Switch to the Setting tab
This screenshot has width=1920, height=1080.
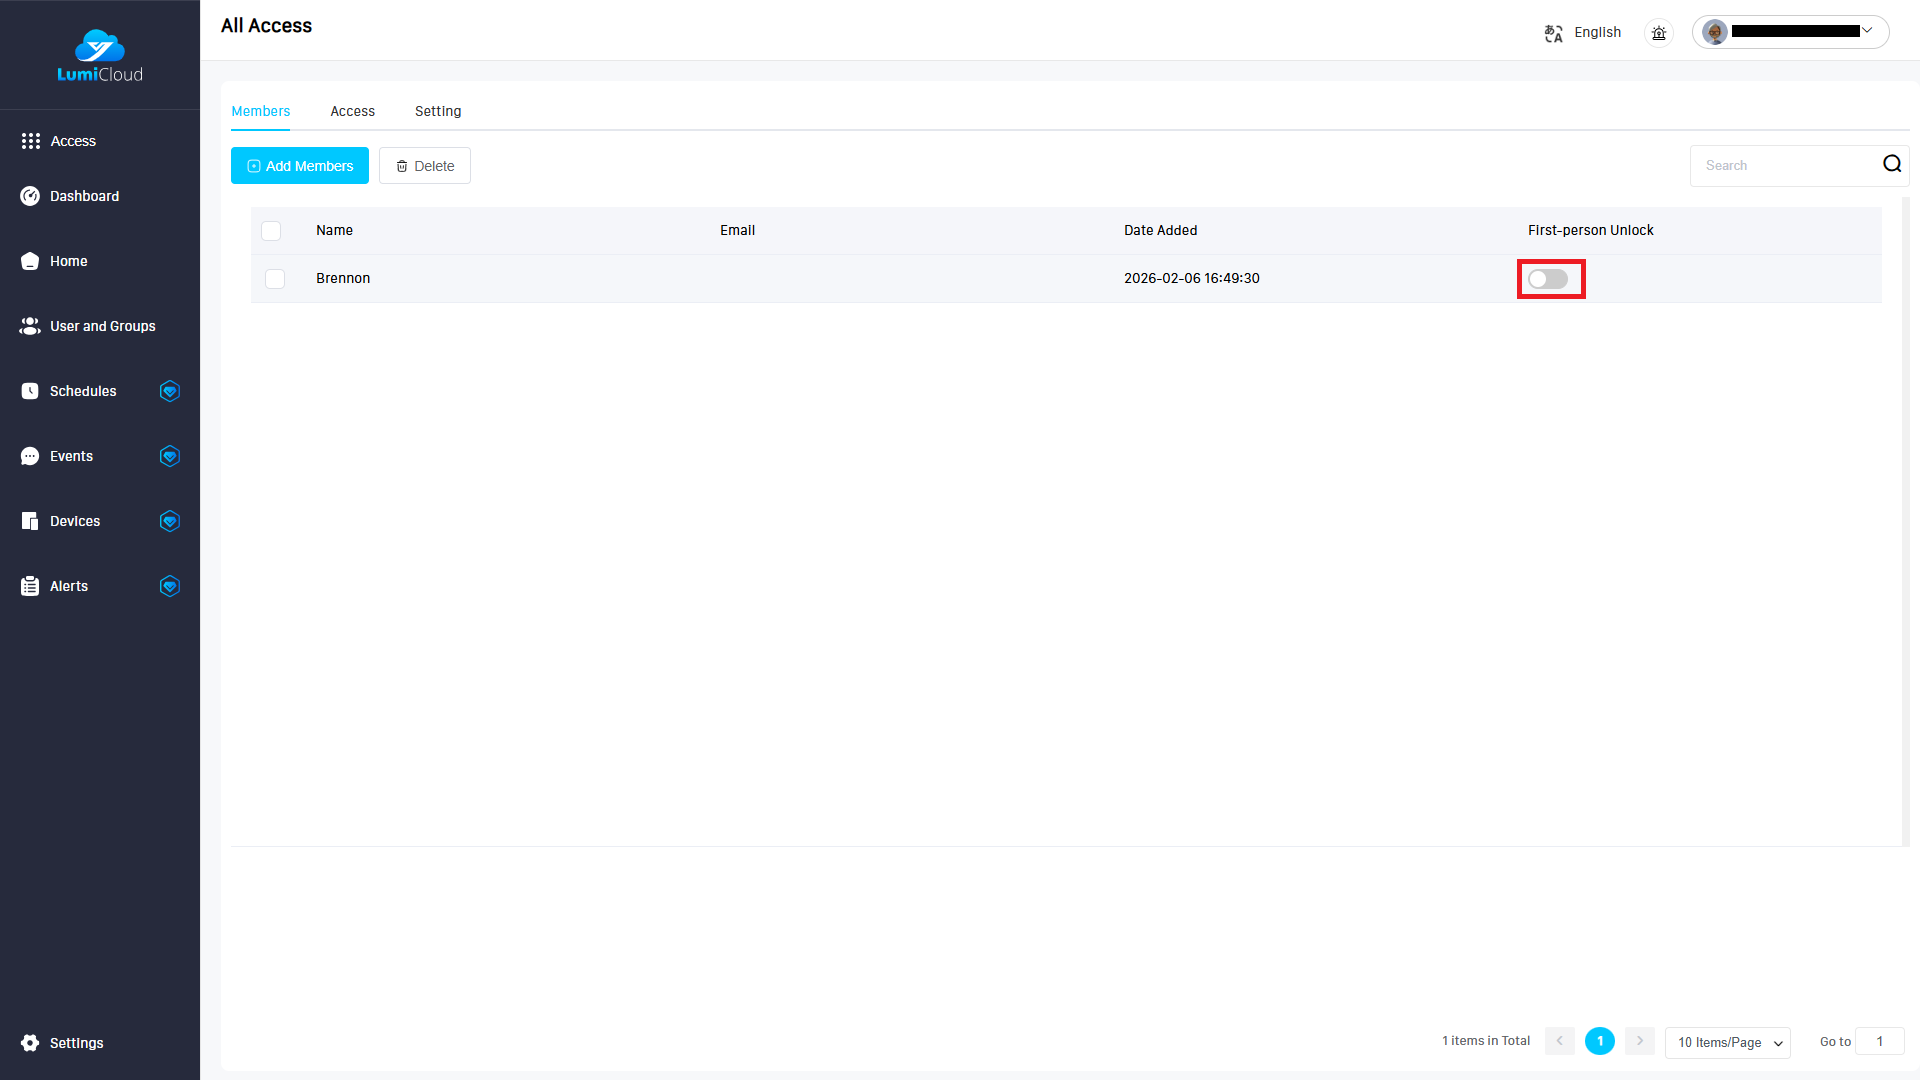438,111
